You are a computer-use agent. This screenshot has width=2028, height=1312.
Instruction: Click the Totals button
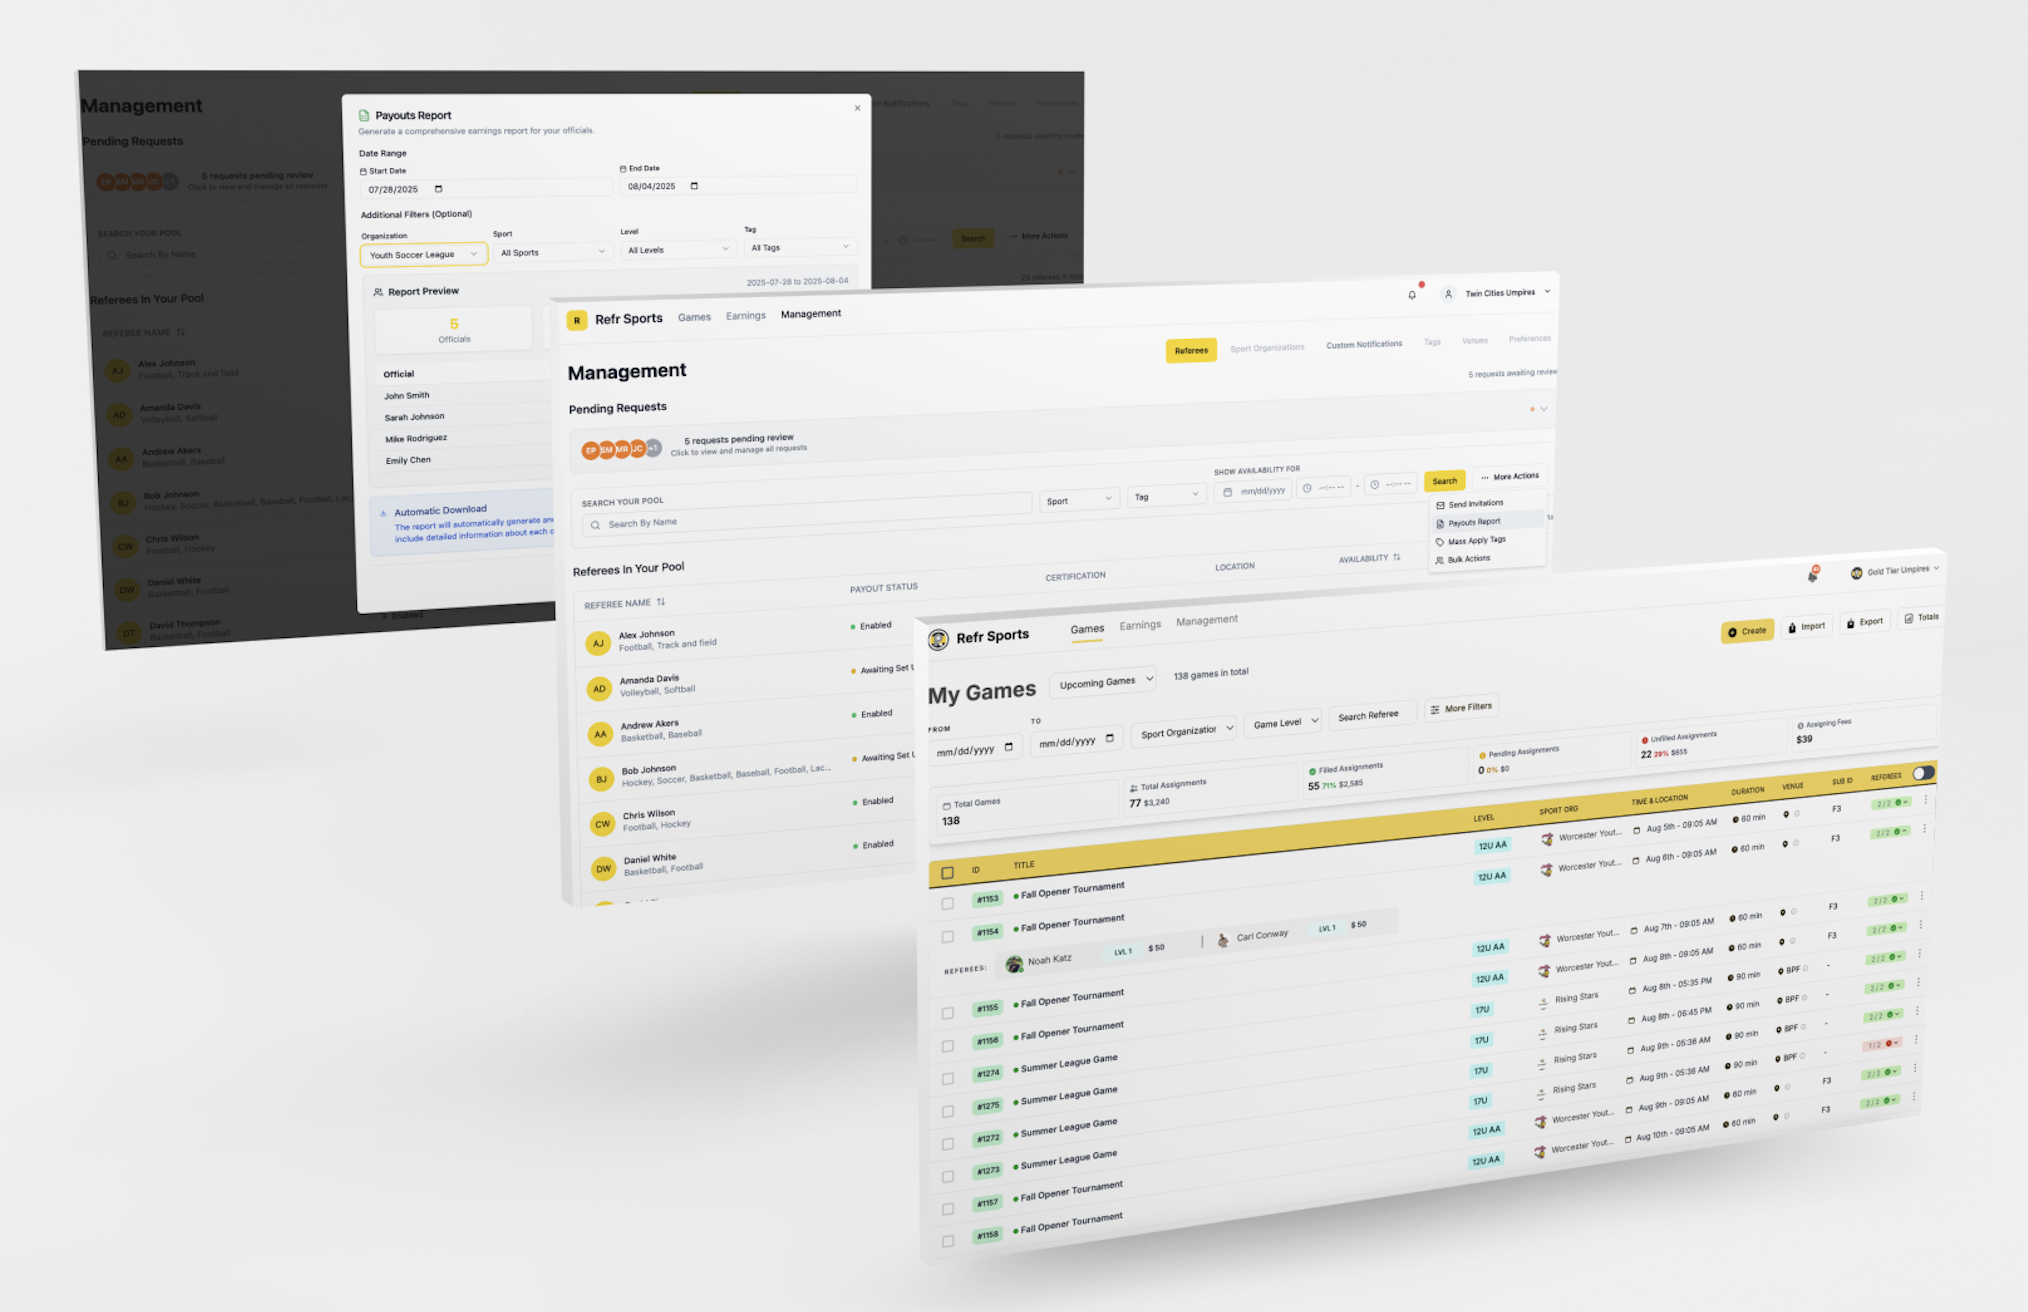1921,618
